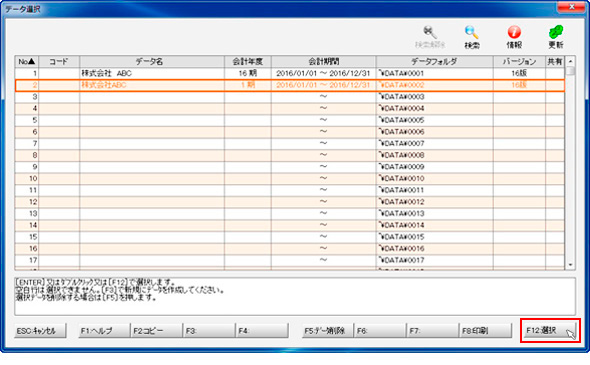Screen dimensions: 590x365
Task: Click scrollbar up arrow of data list
Action: point(570,61)
